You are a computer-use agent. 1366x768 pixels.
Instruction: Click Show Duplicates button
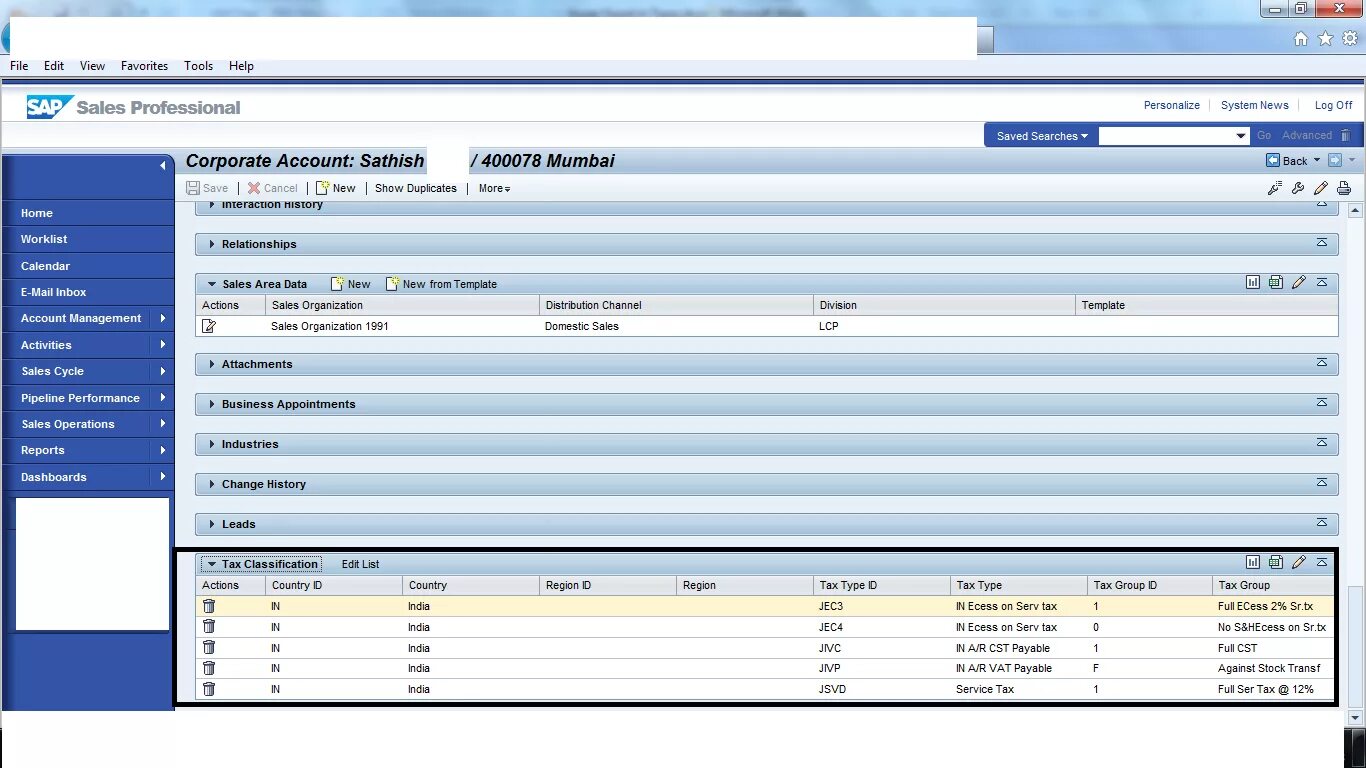click(x=416, y=188)
